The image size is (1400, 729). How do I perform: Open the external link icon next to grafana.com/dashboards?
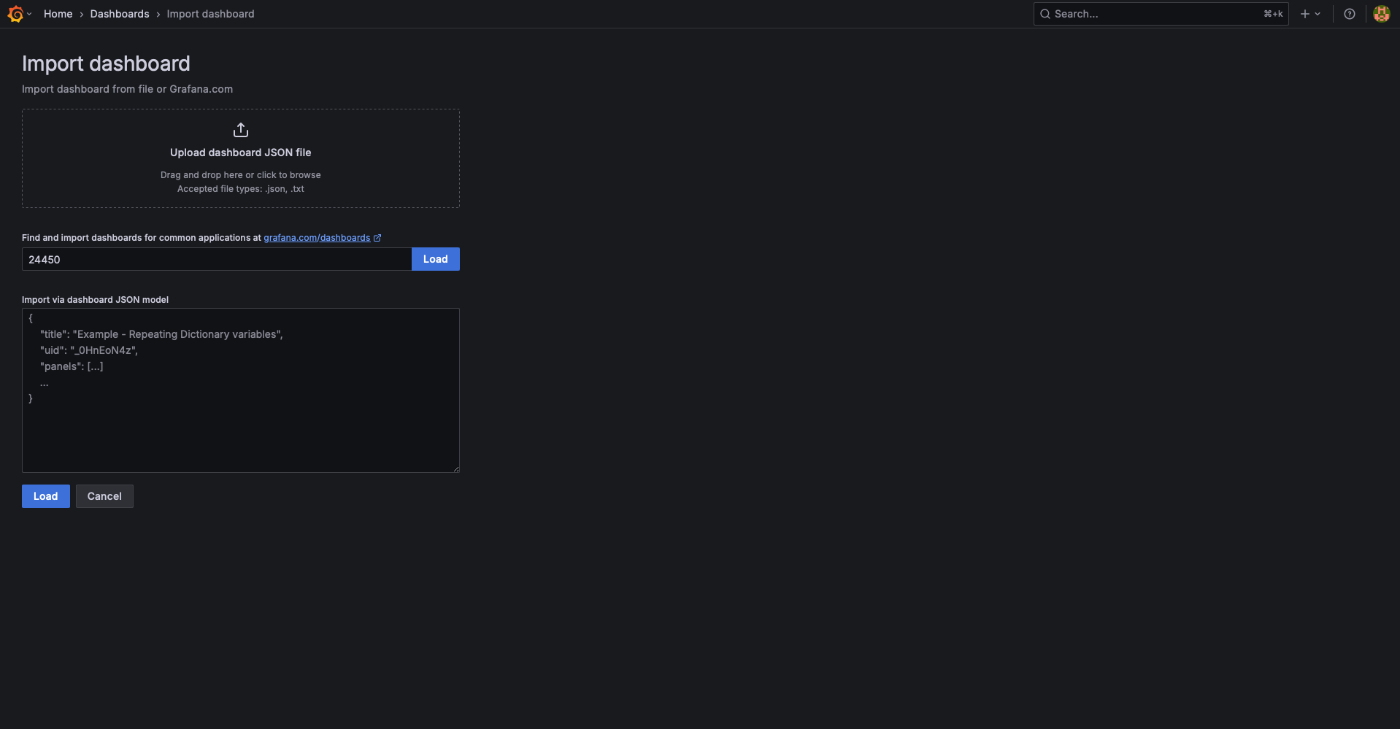[x=379, y=237]
